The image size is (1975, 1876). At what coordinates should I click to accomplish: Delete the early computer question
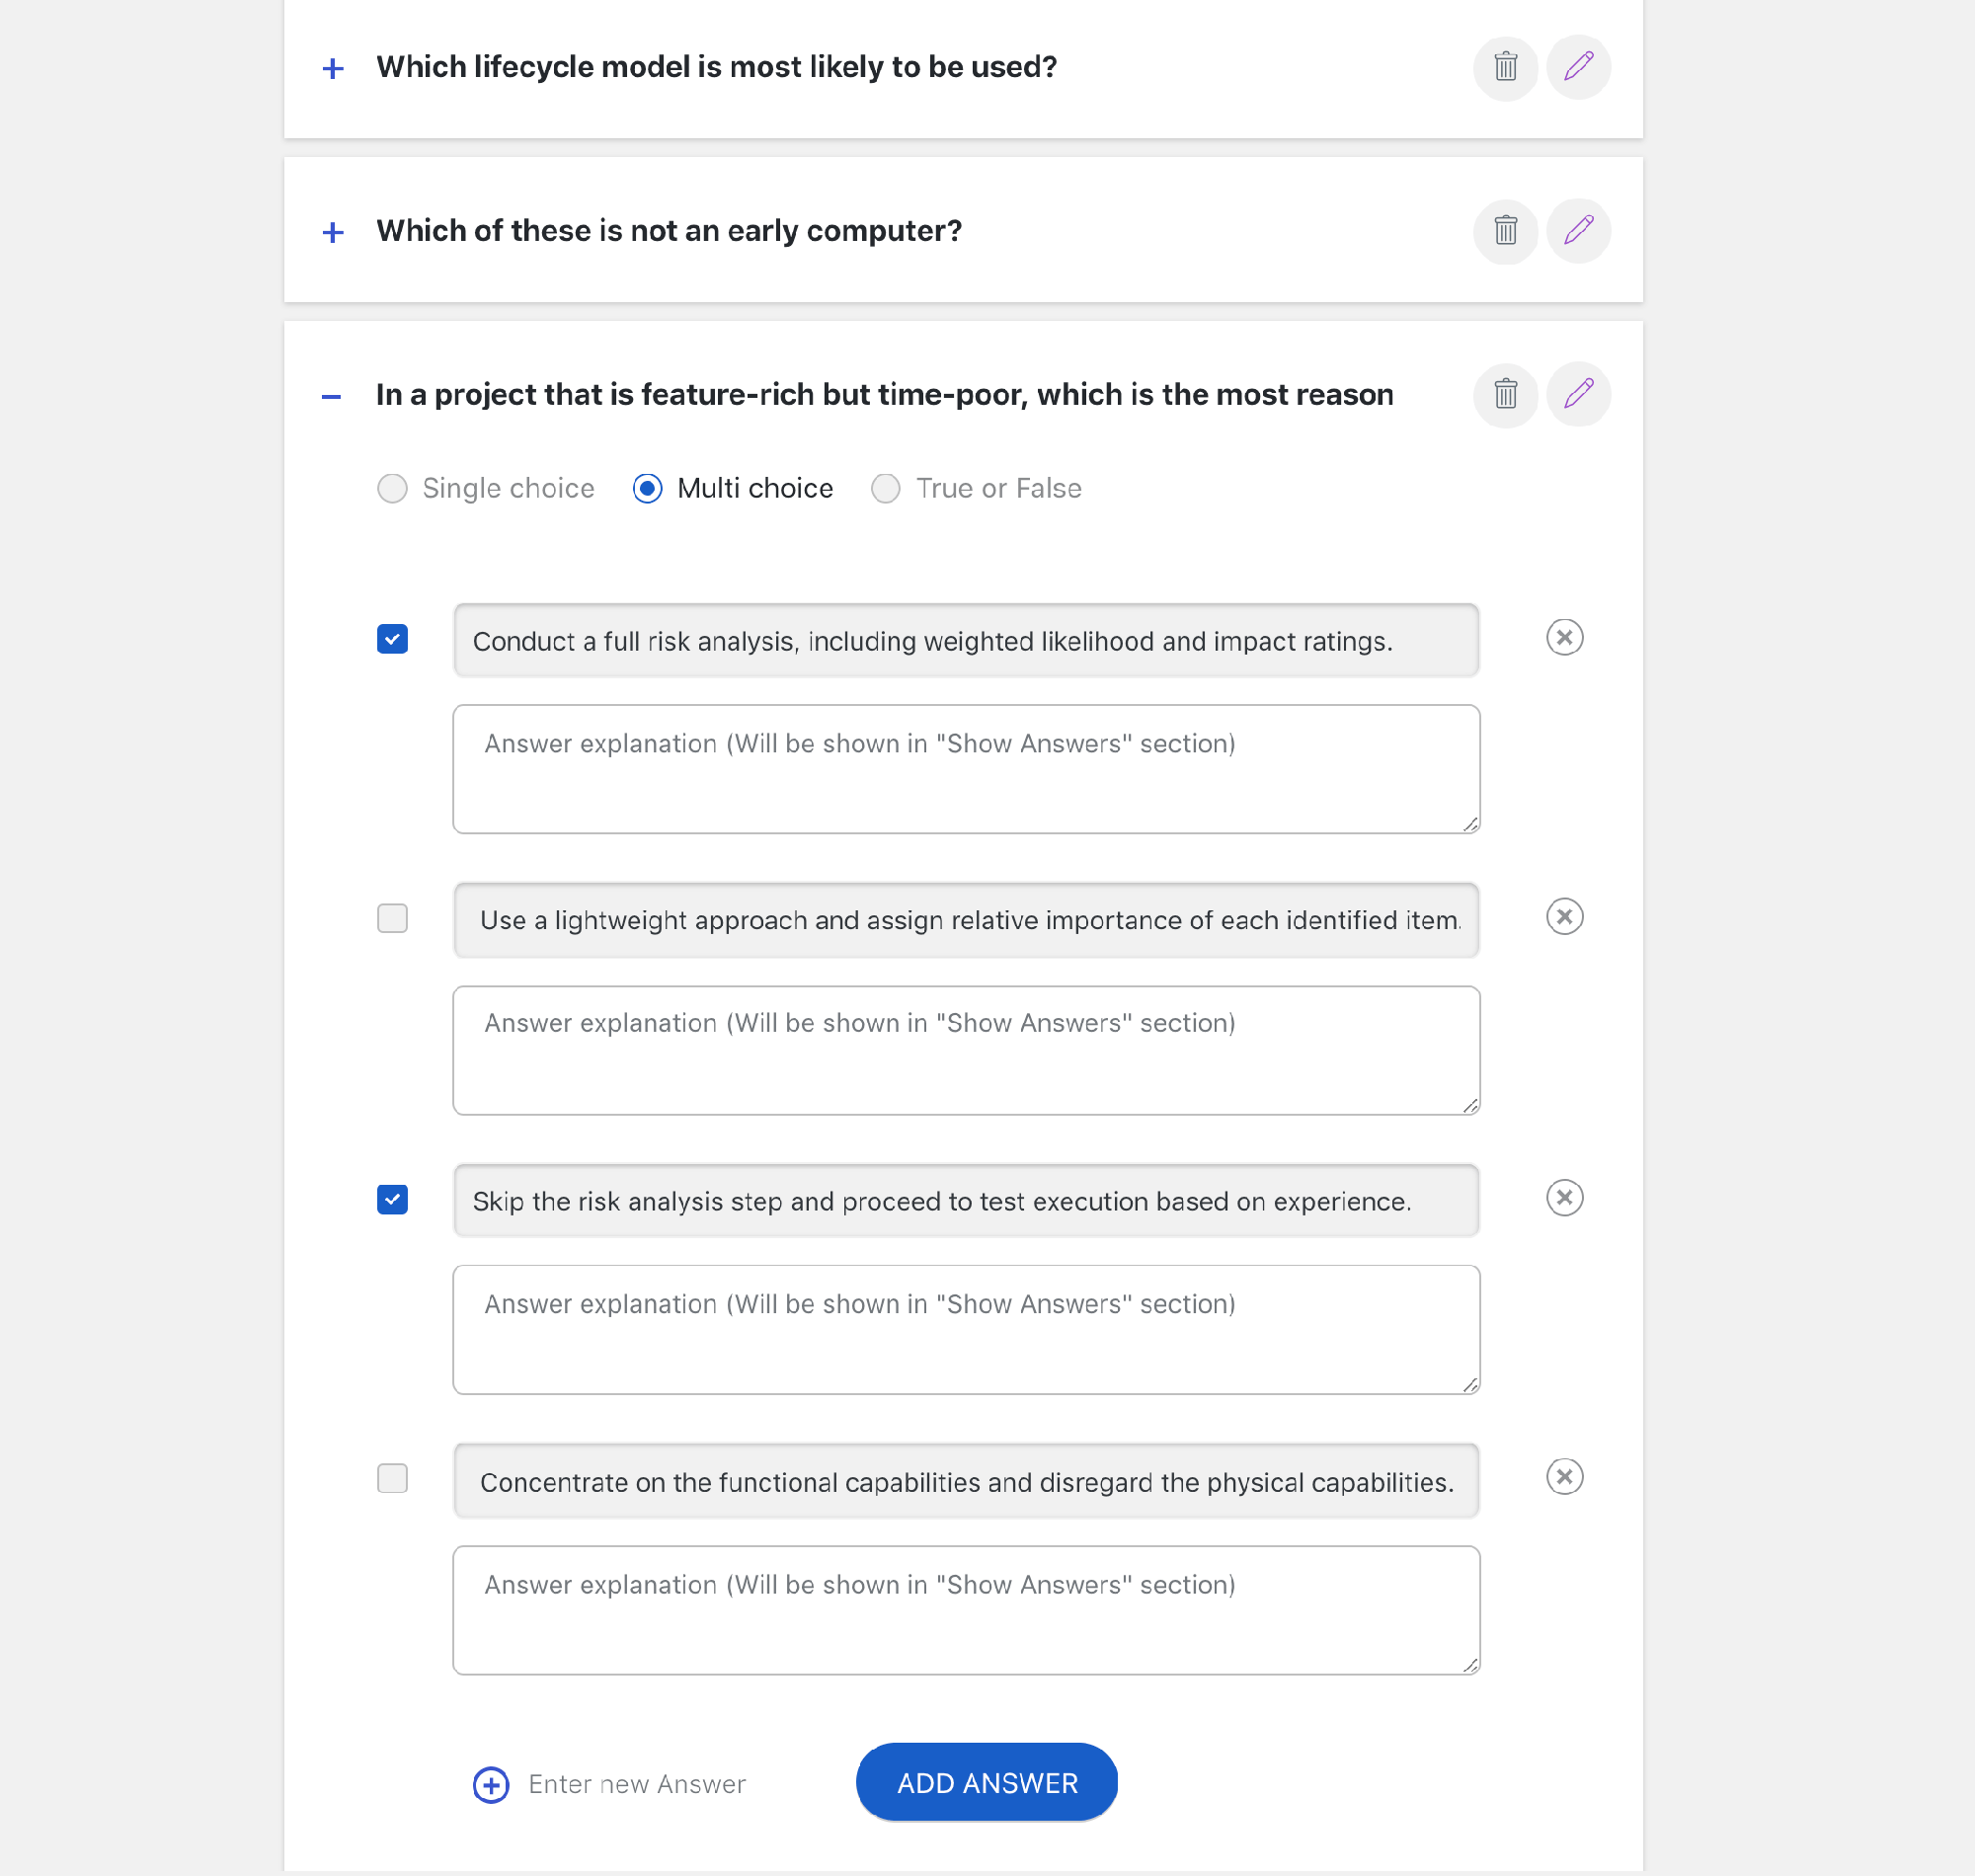(1505, 231)
